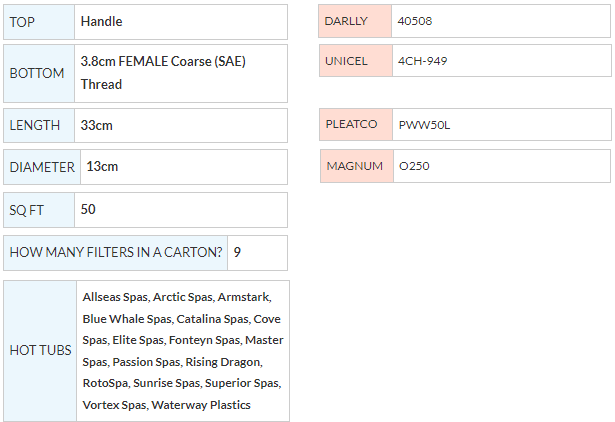Click the BOTTOM label cell

pyautogui.click(x=38, y=73)
